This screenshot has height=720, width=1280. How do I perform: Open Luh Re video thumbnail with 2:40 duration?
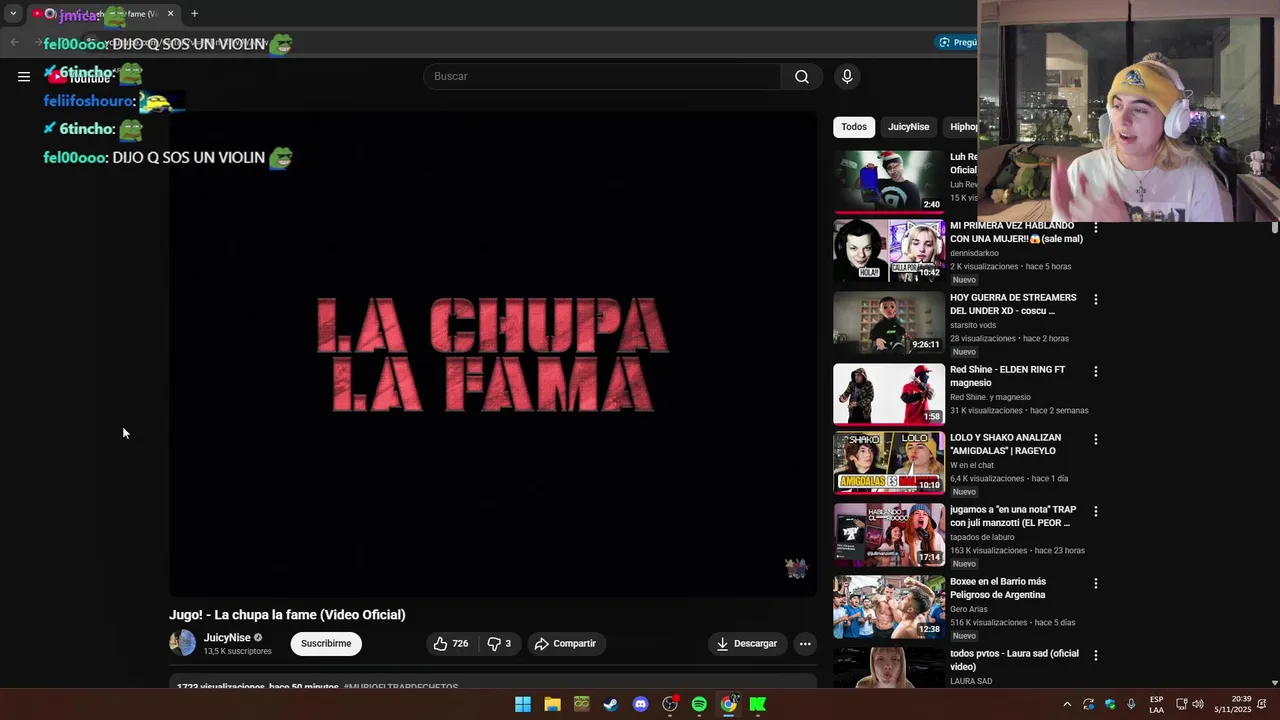(x=889, y=182)
